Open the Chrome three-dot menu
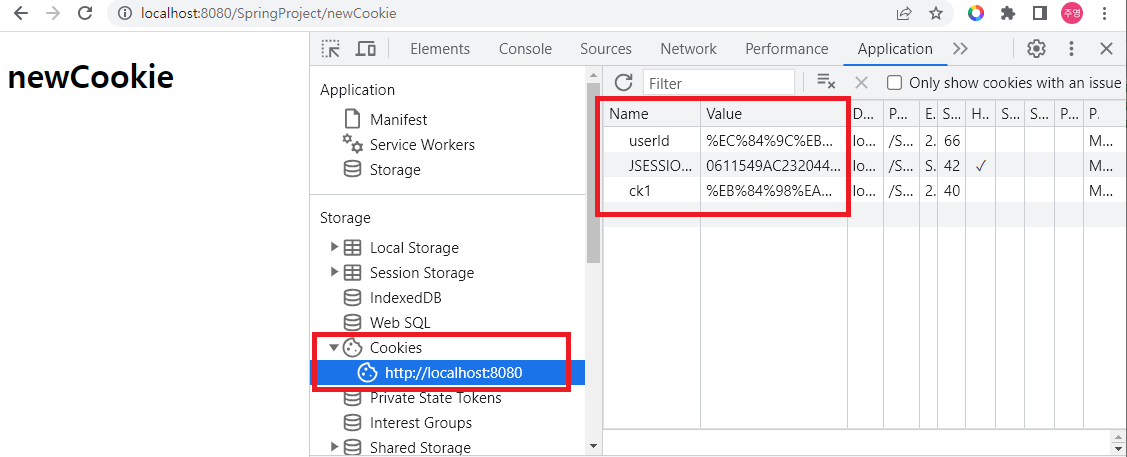The height and width of the screenshot is (457, 1127). coord(1104,13)
